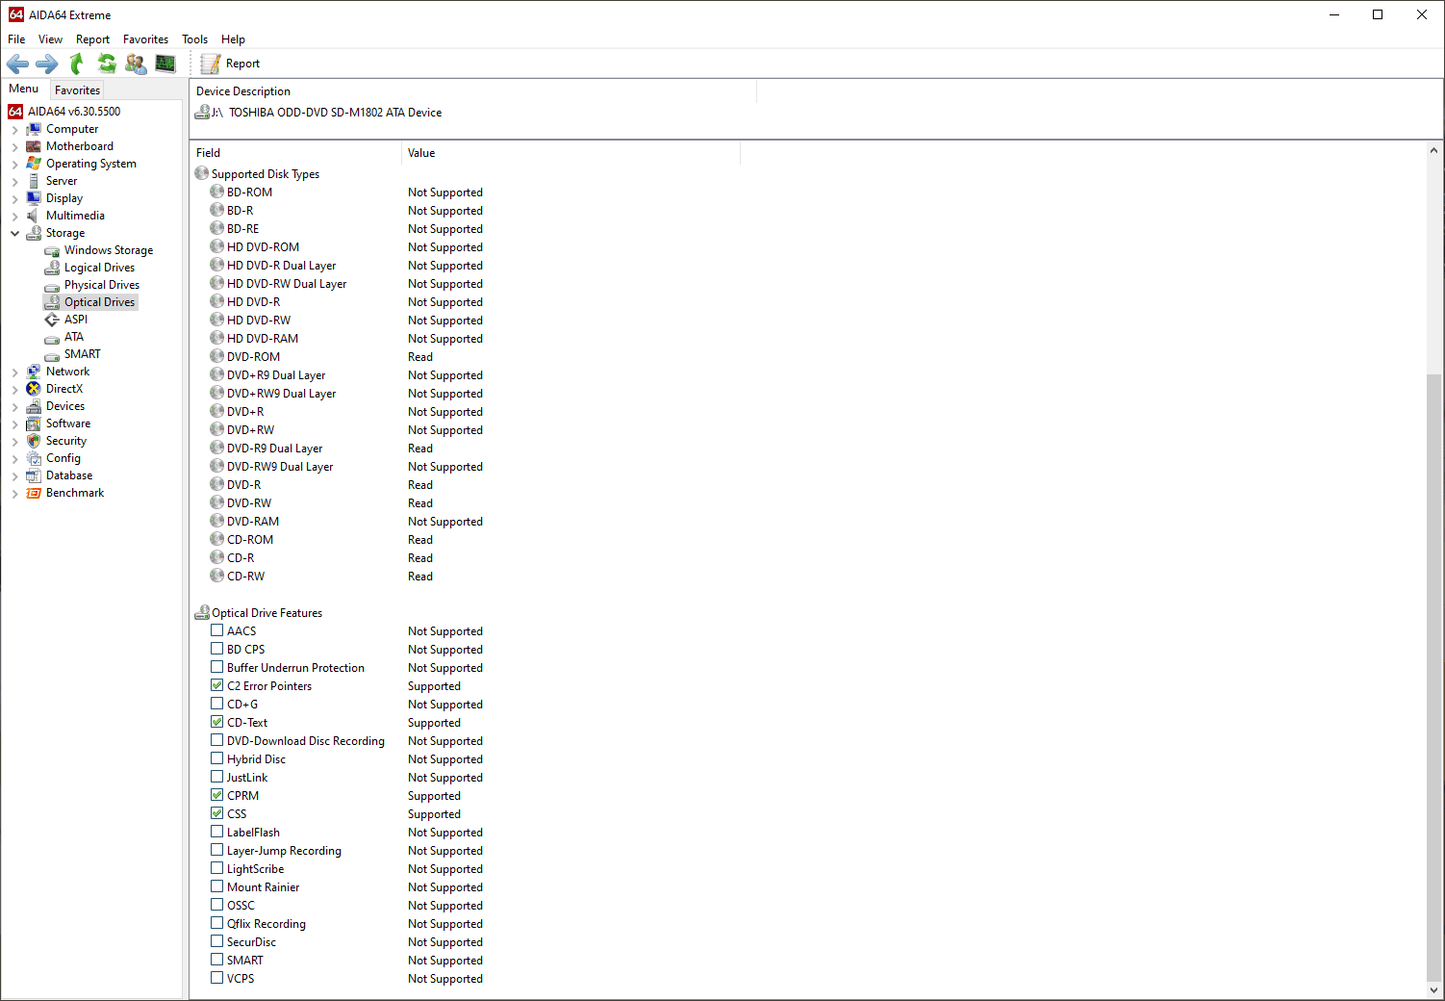This screenshot has width=1445, height=1001.
Task: Open the Tools menu
Action: point(194,39)
